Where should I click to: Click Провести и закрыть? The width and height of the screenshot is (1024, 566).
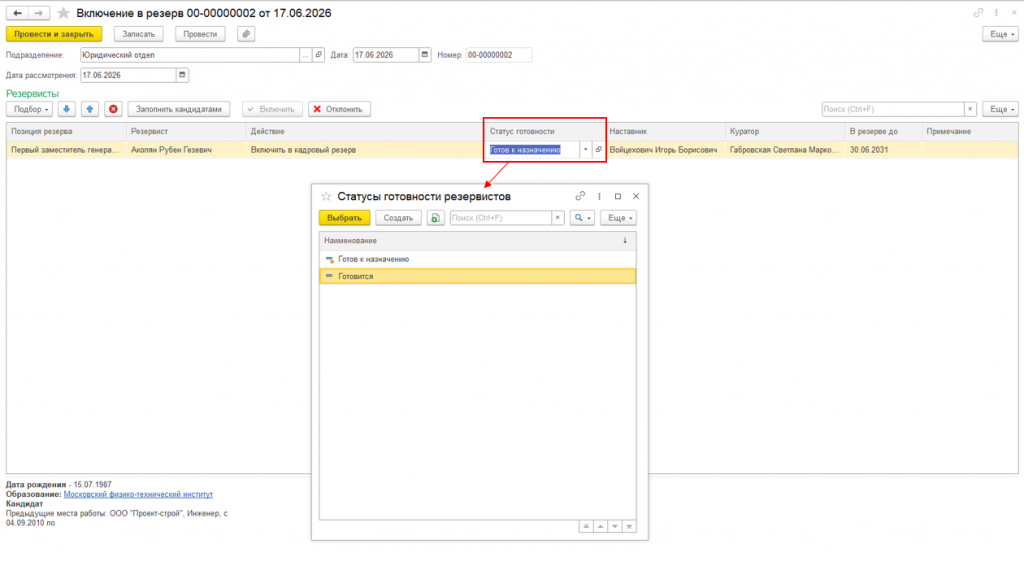pyautogui.click(x=54, y=34)
